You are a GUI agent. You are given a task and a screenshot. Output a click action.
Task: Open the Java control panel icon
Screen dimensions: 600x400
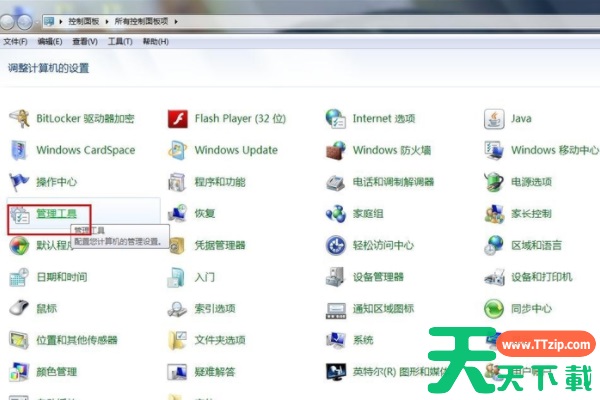[x=494, y=119]
